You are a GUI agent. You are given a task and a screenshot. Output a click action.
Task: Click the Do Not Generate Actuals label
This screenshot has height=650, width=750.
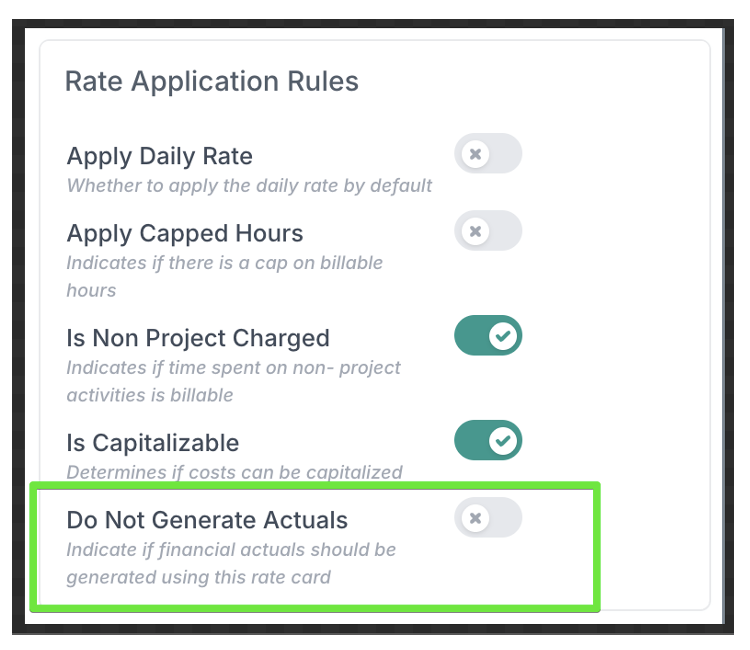[207, 520]
